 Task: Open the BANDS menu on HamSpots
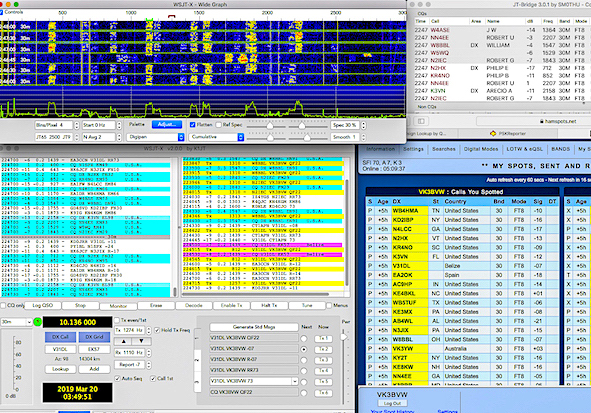(x=560, y=149)
